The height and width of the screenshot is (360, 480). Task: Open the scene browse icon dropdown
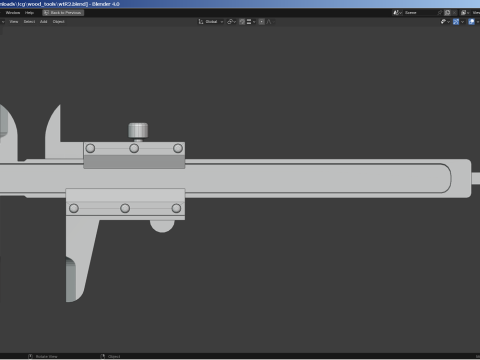(x=397, y=13)
